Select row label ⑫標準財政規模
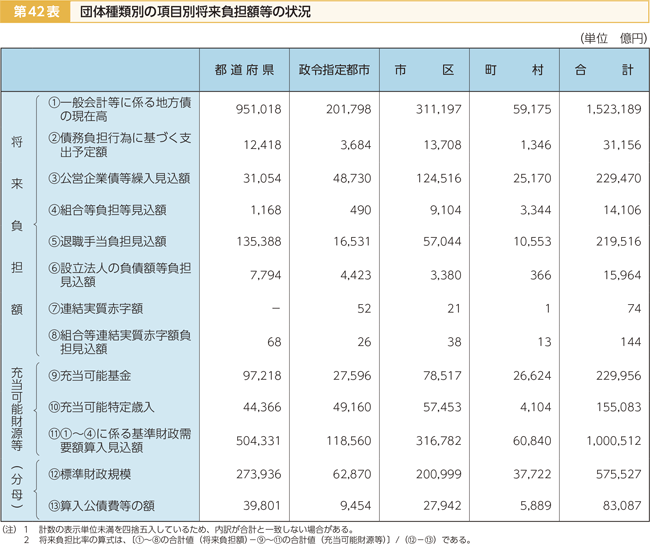Screen dimensions: 650x544 click(90, 474)
